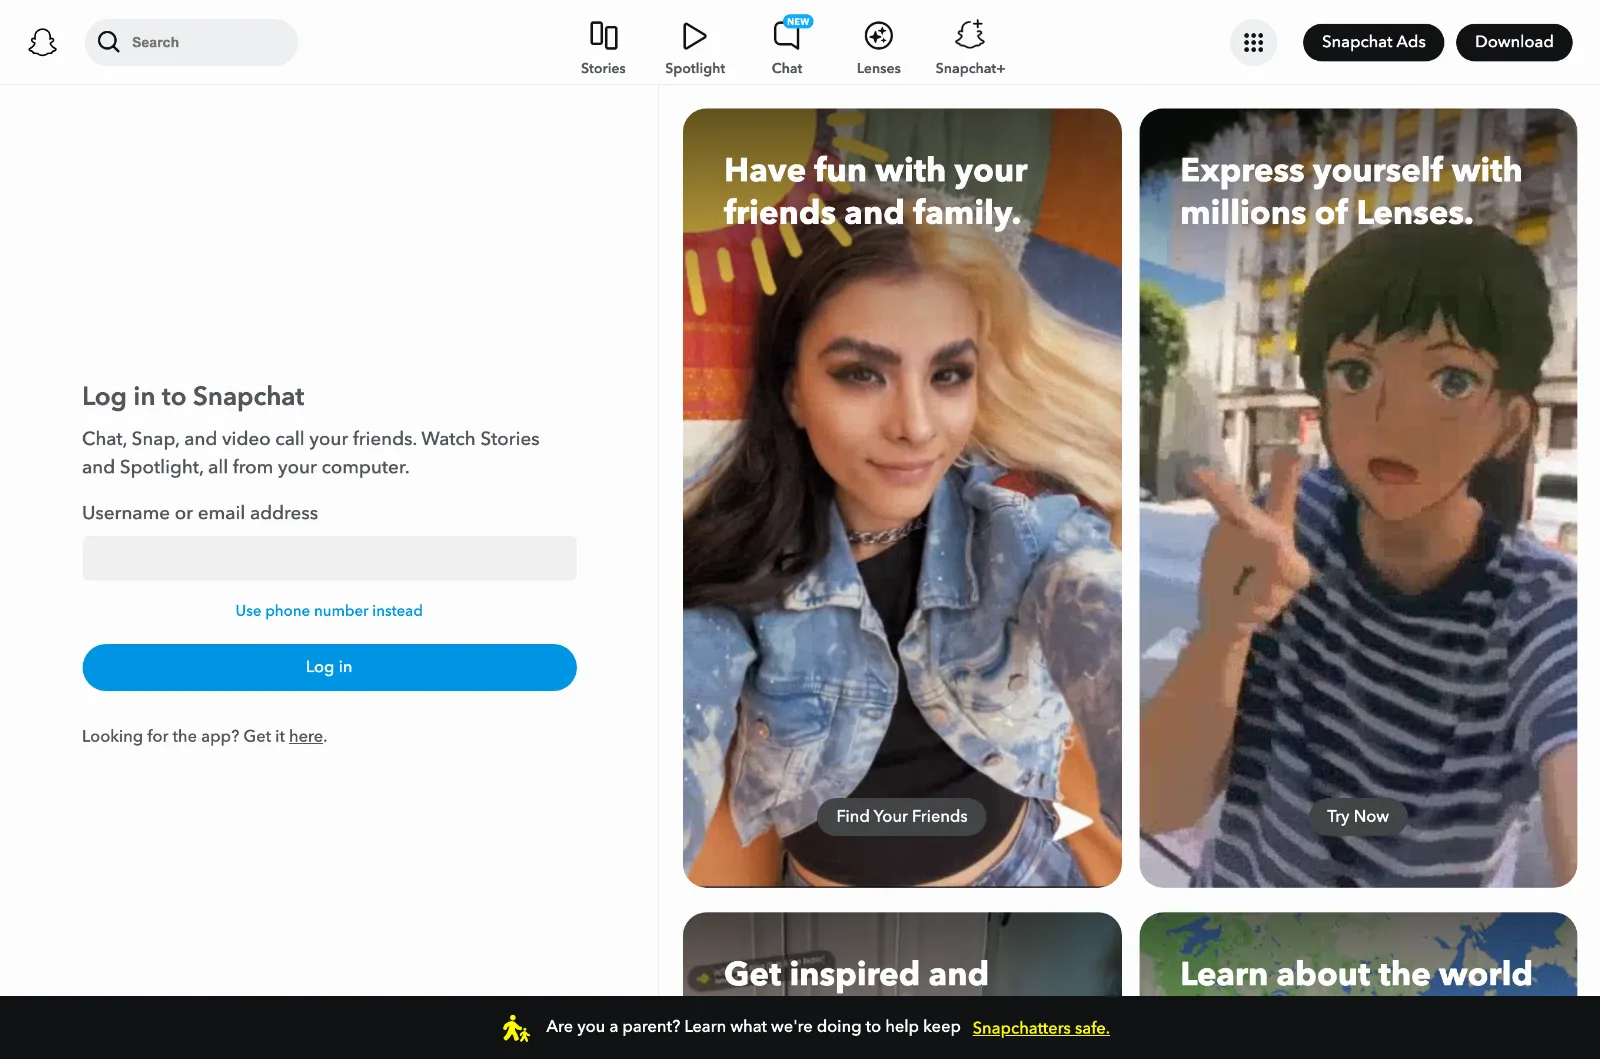
Task: Click the Snapchat ghost logo
Action: [42, 42]
